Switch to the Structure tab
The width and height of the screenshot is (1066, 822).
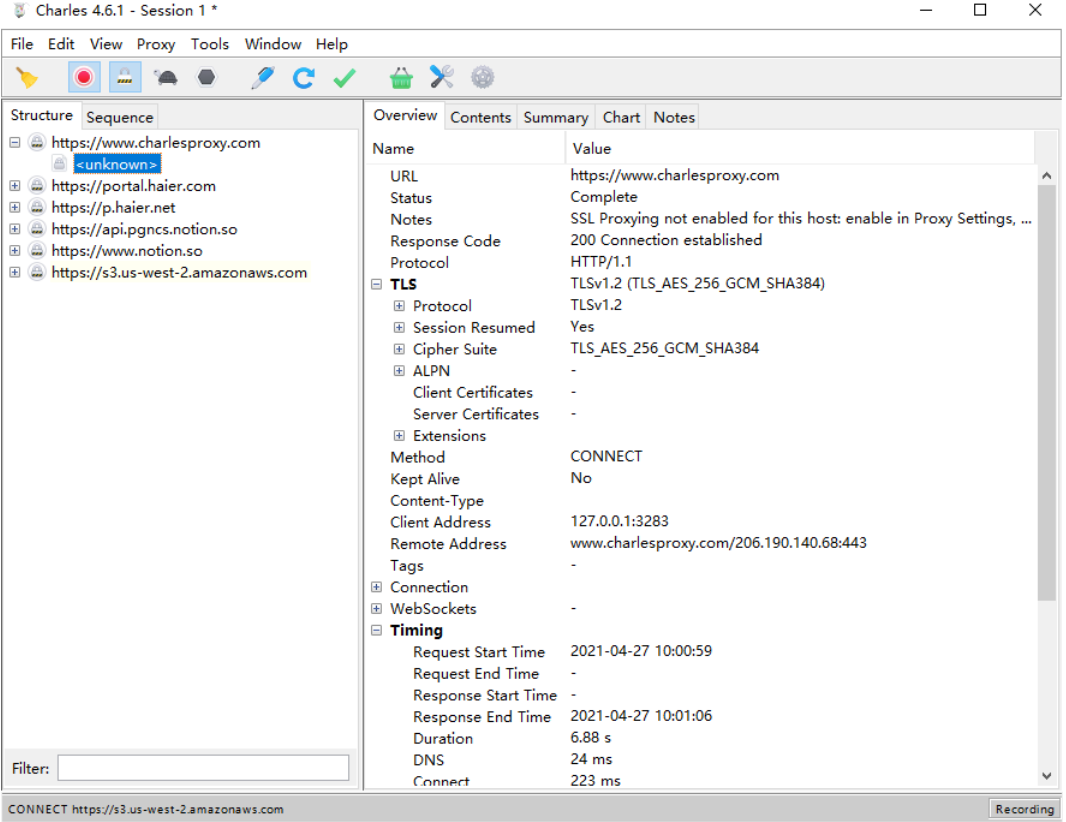(41, 116)
